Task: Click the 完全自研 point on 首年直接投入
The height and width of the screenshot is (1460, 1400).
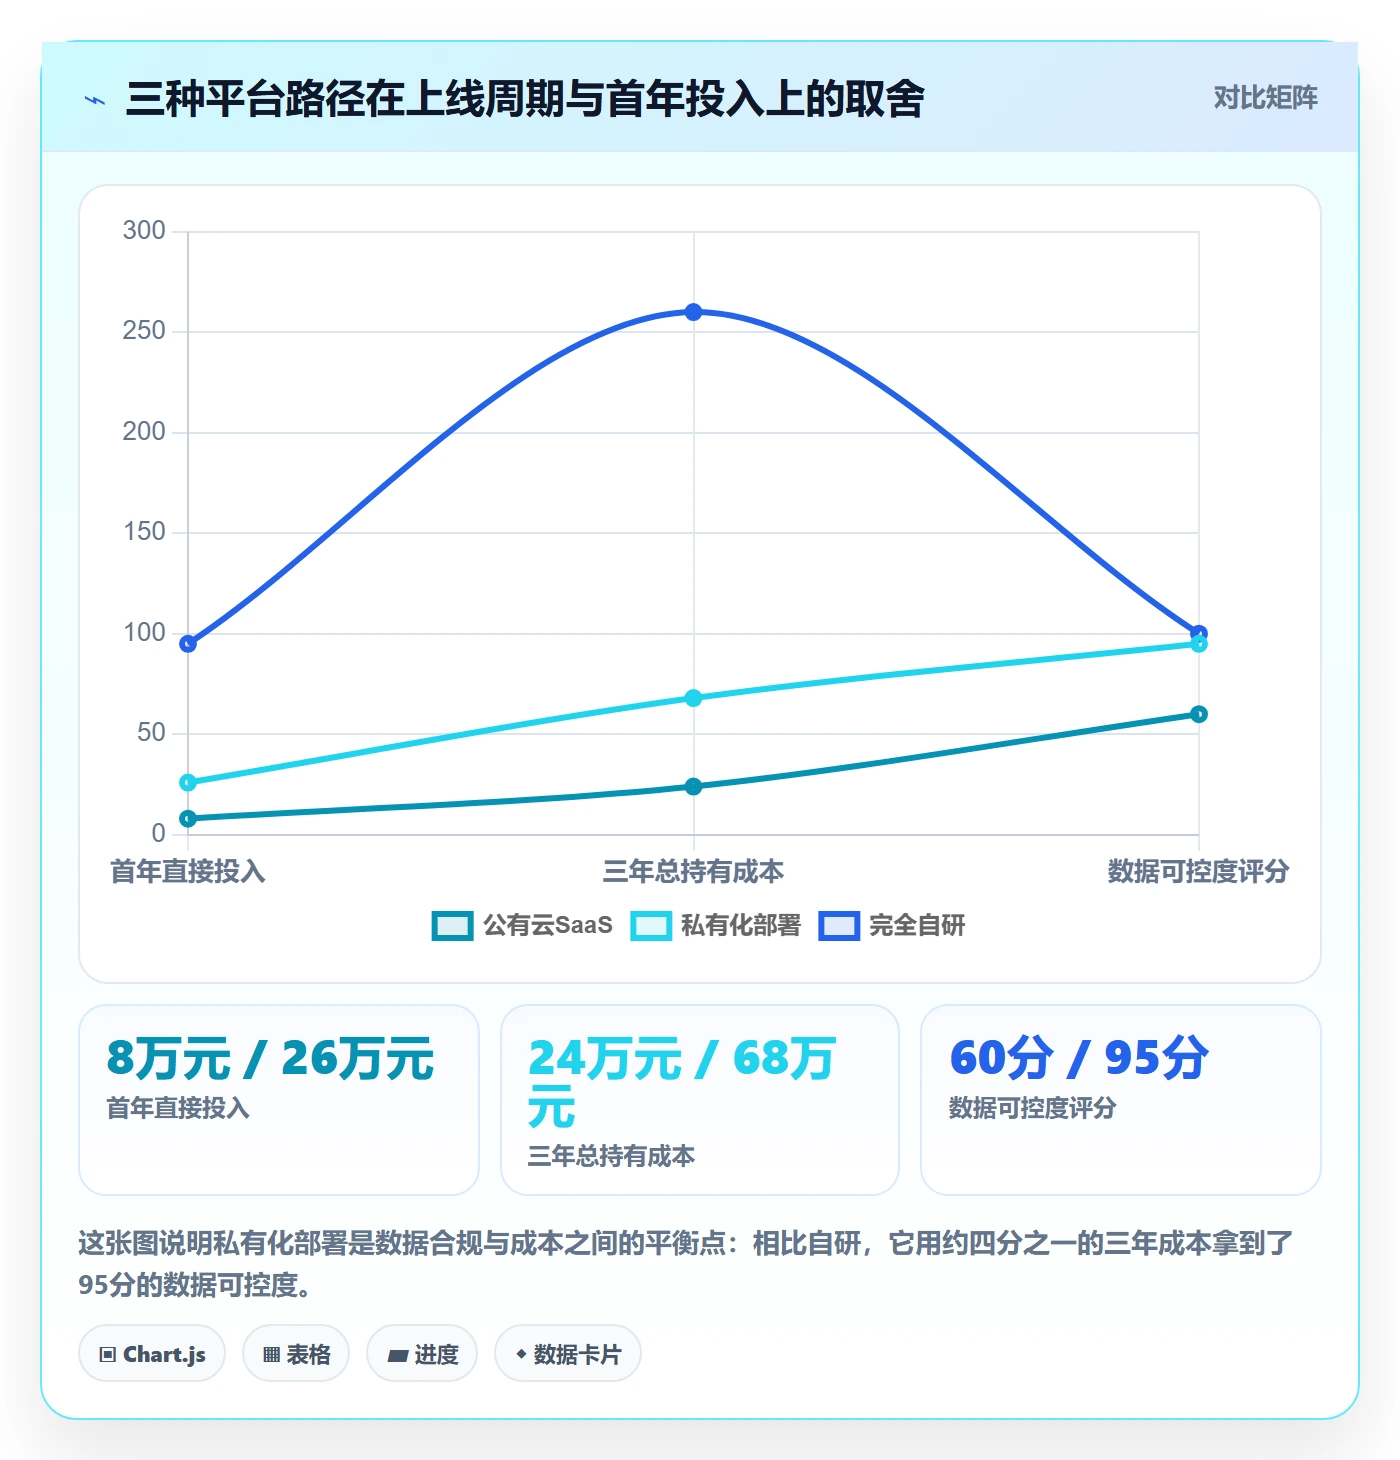Action: click(x=188, y=644)
